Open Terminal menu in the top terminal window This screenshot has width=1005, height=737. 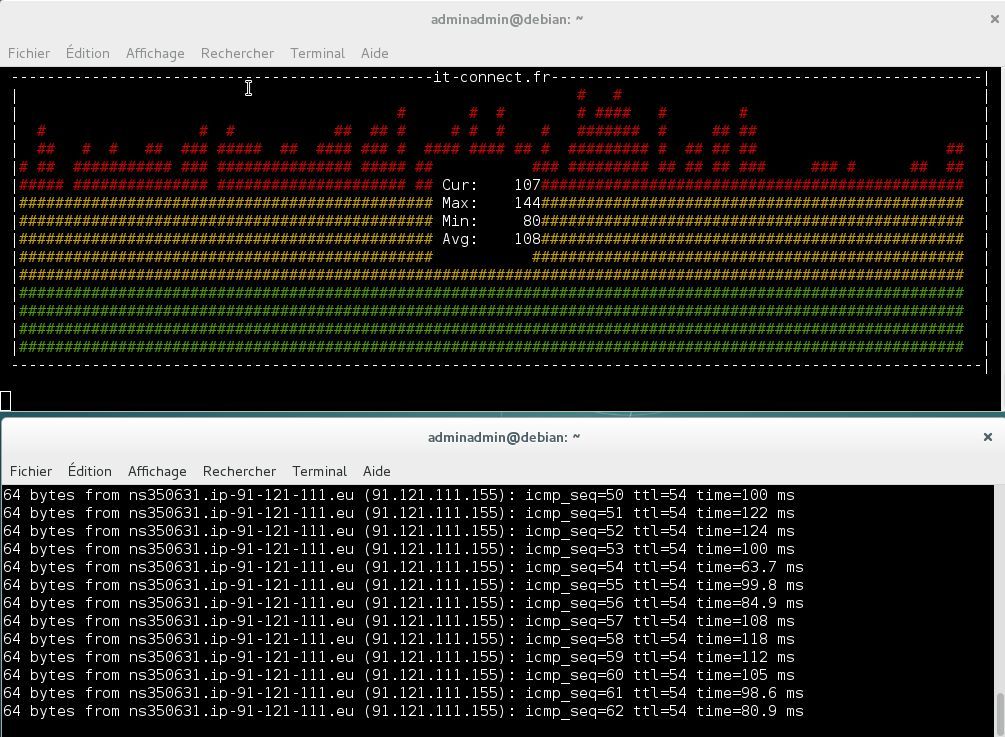tap(317, 53)
